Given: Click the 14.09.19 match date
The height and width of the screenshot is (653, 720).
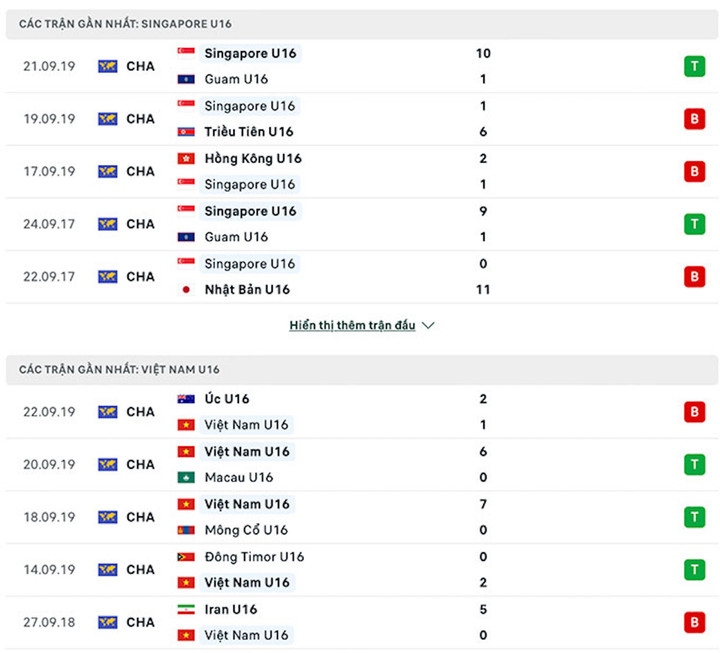Looking at the screenshot, I should (49, 570).
